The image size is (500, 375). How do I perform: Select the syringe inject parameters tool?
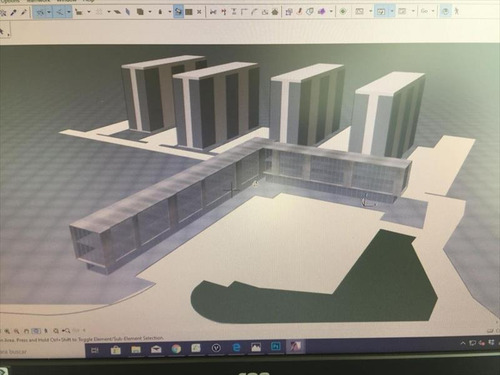(x=24, y=12)
